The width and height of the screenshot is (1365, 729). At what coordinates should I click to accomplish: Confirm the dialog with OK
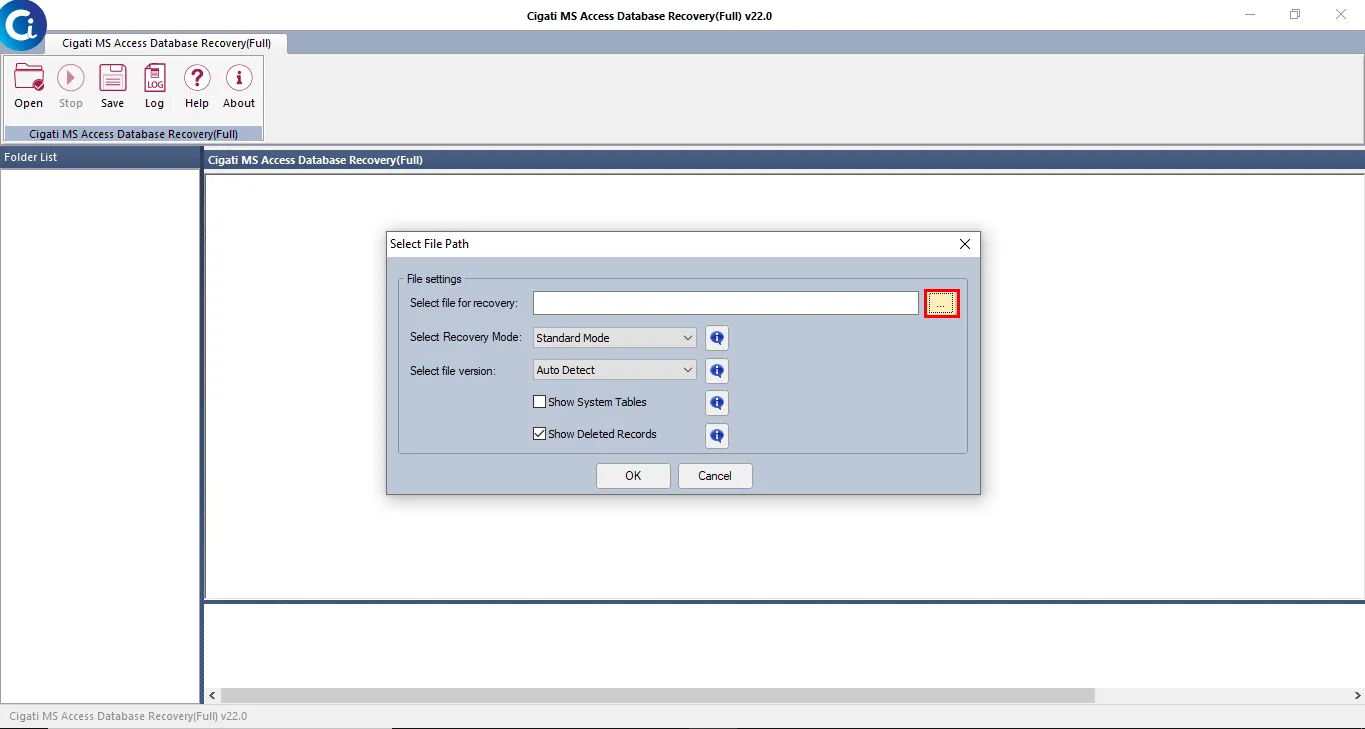[x=633, y=476]
